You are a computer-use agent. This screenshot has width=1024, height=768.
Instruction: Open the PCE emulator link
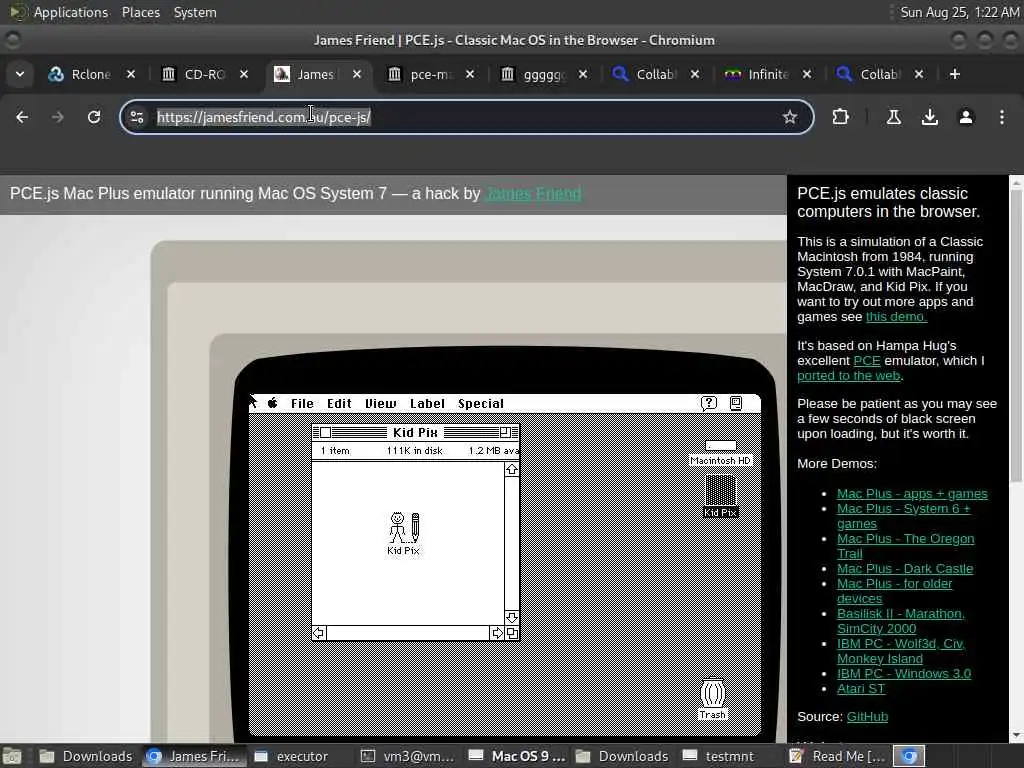tap(867, 360)
